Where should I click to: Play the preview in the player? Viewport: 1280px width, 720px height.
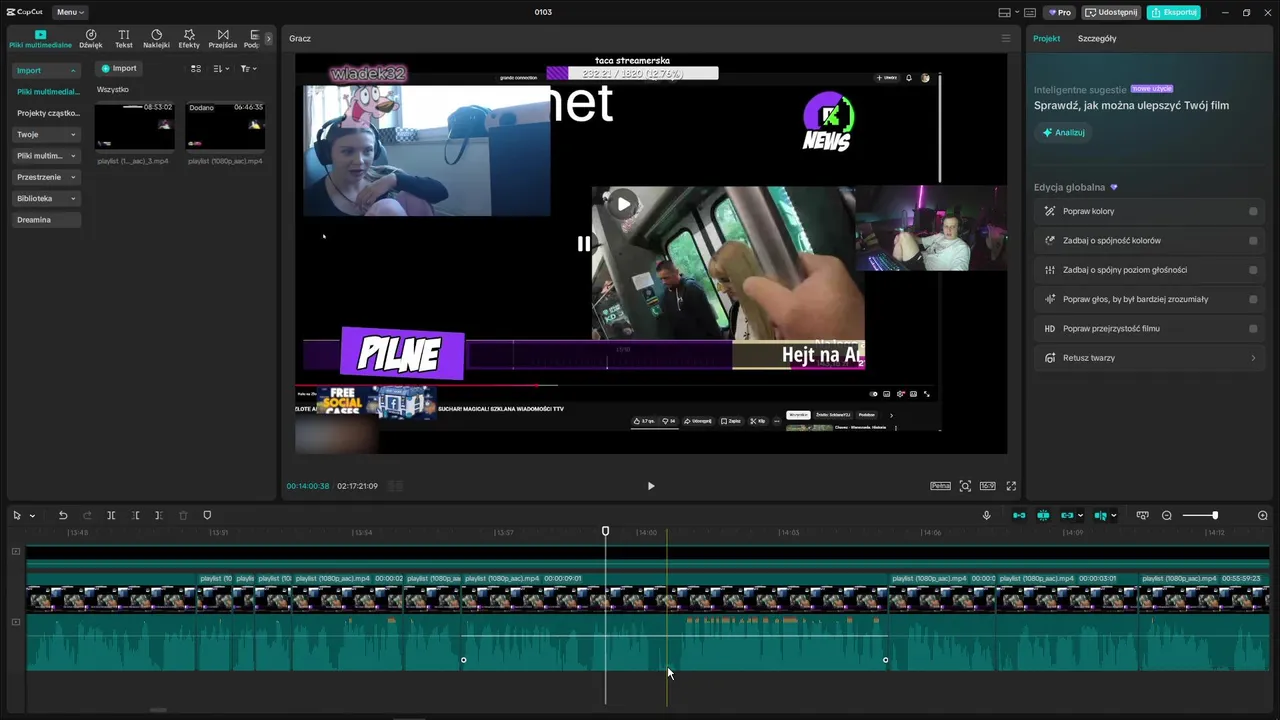coord(651,486)
